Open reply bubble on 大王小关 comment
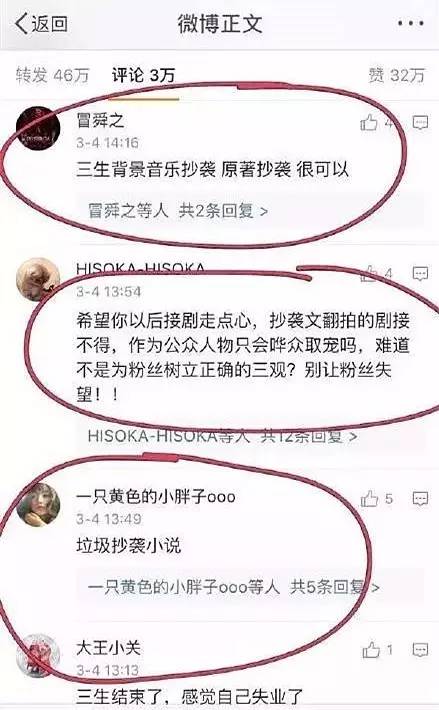Viewport: 439px width, 710px height. tap(420, 649)
